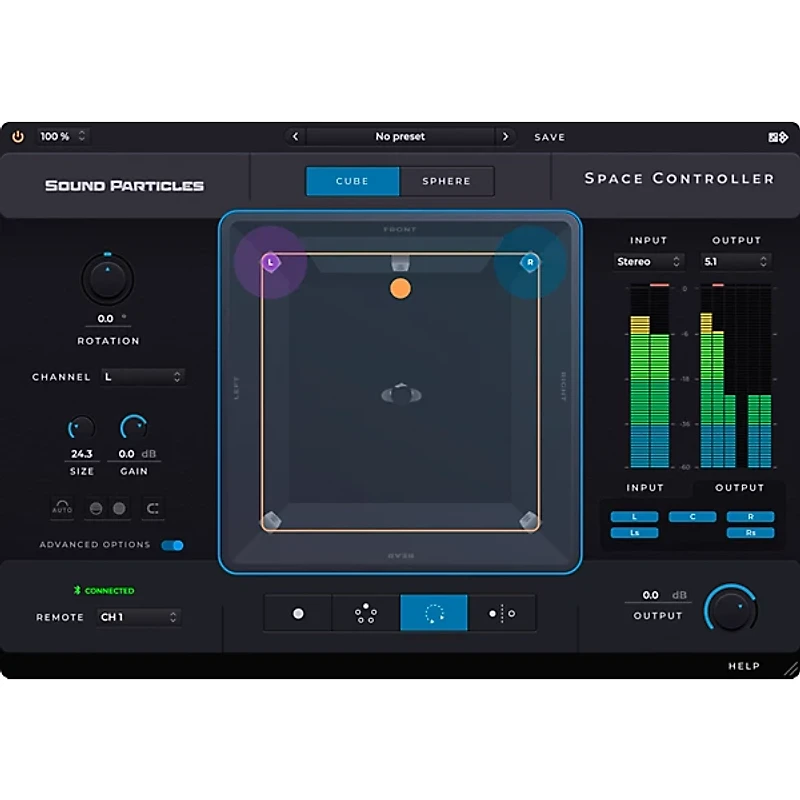Select the multi-speaker movement mode icon

click(365, 611)
